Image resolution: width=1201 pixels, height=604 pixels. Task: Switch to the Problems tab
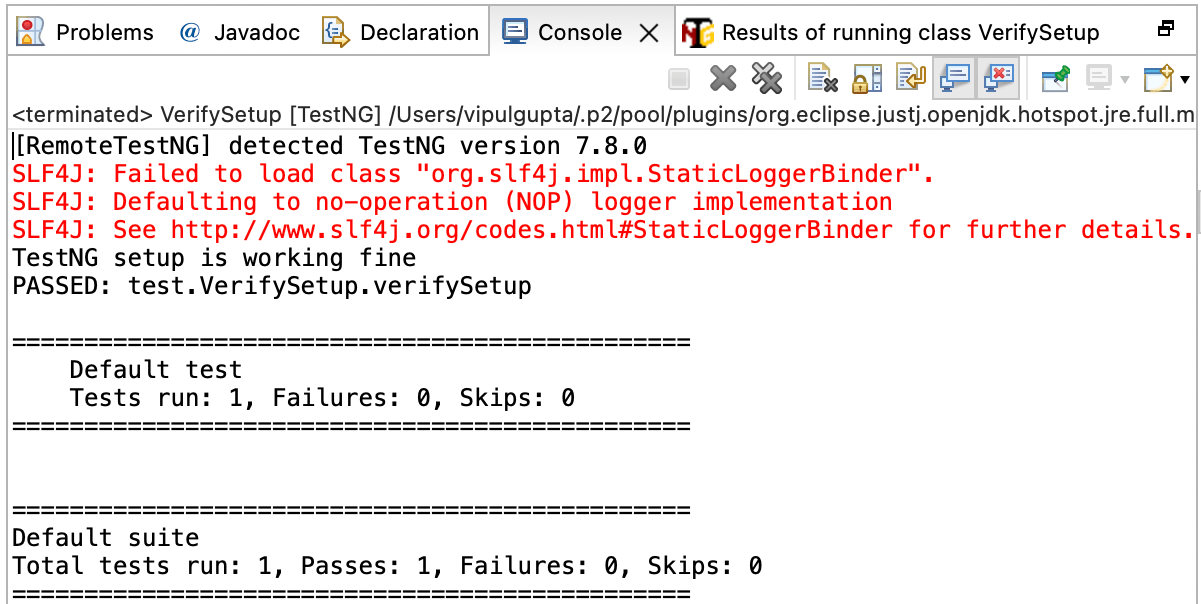[86, 32]
